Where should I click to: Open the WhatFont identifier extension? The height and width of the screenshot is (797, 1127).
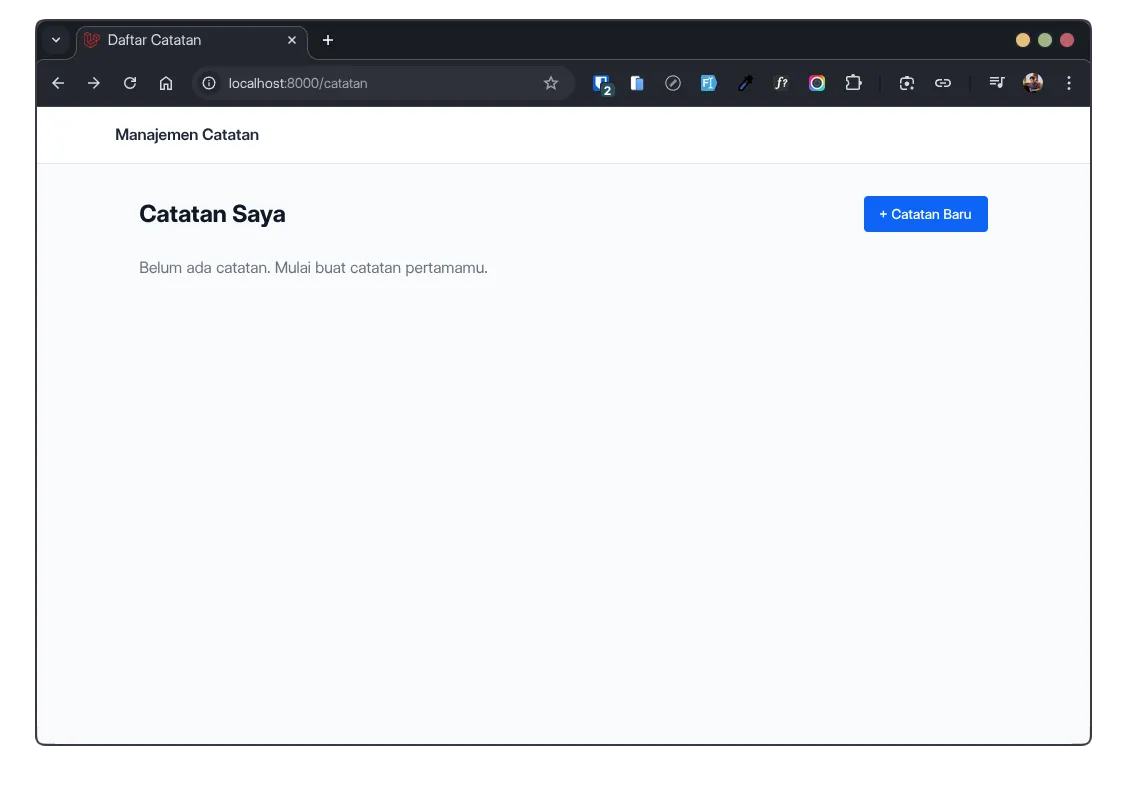tap(708, 83)
